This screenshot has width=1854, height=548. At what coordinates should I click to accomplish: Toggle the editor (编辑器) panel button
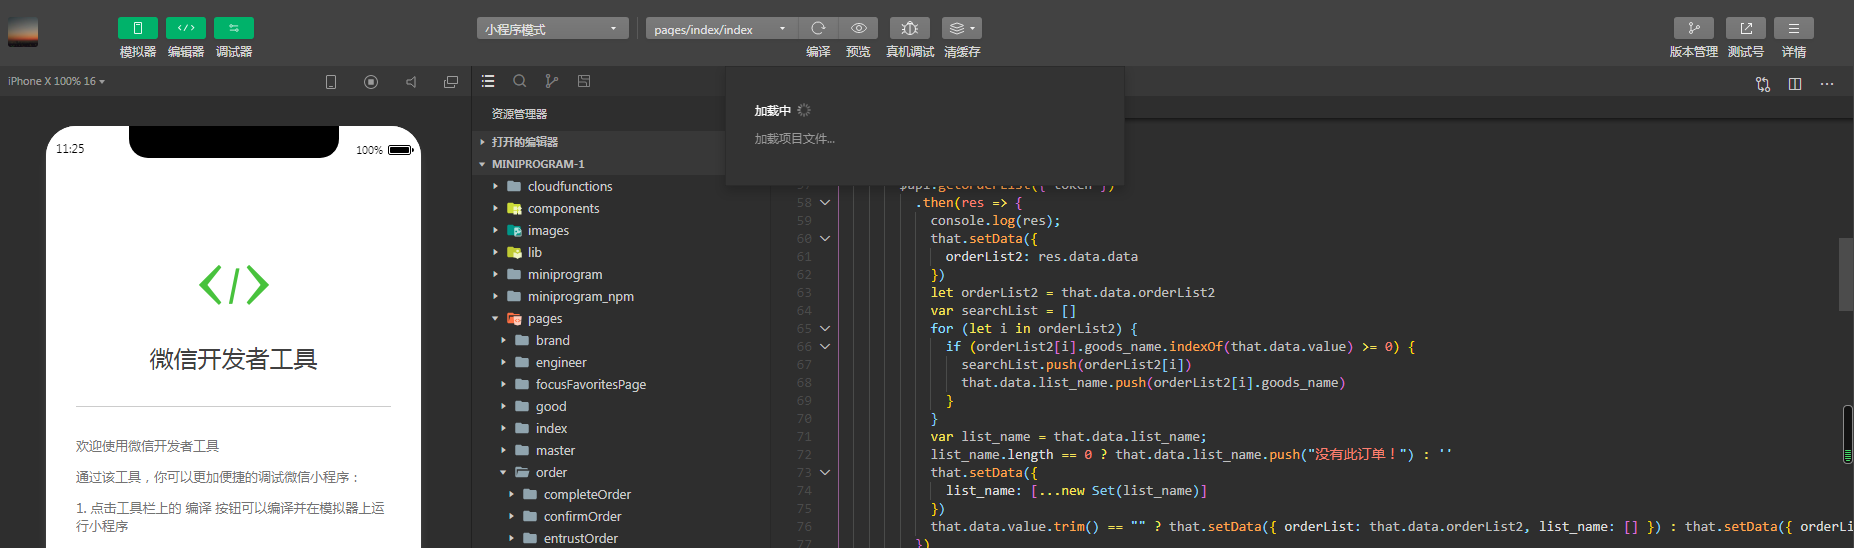click(x=186, y=28)
